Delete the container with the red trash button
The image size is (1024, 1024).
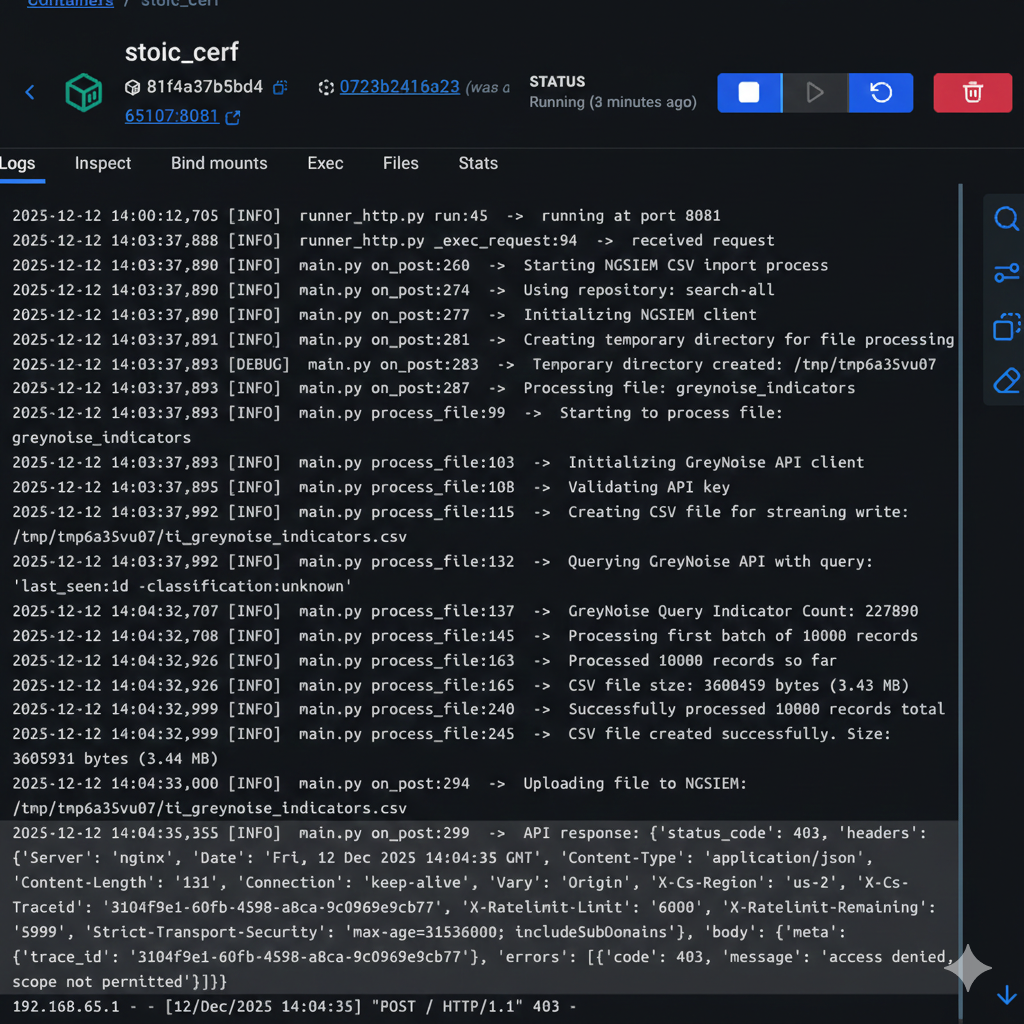click(972, 93)
